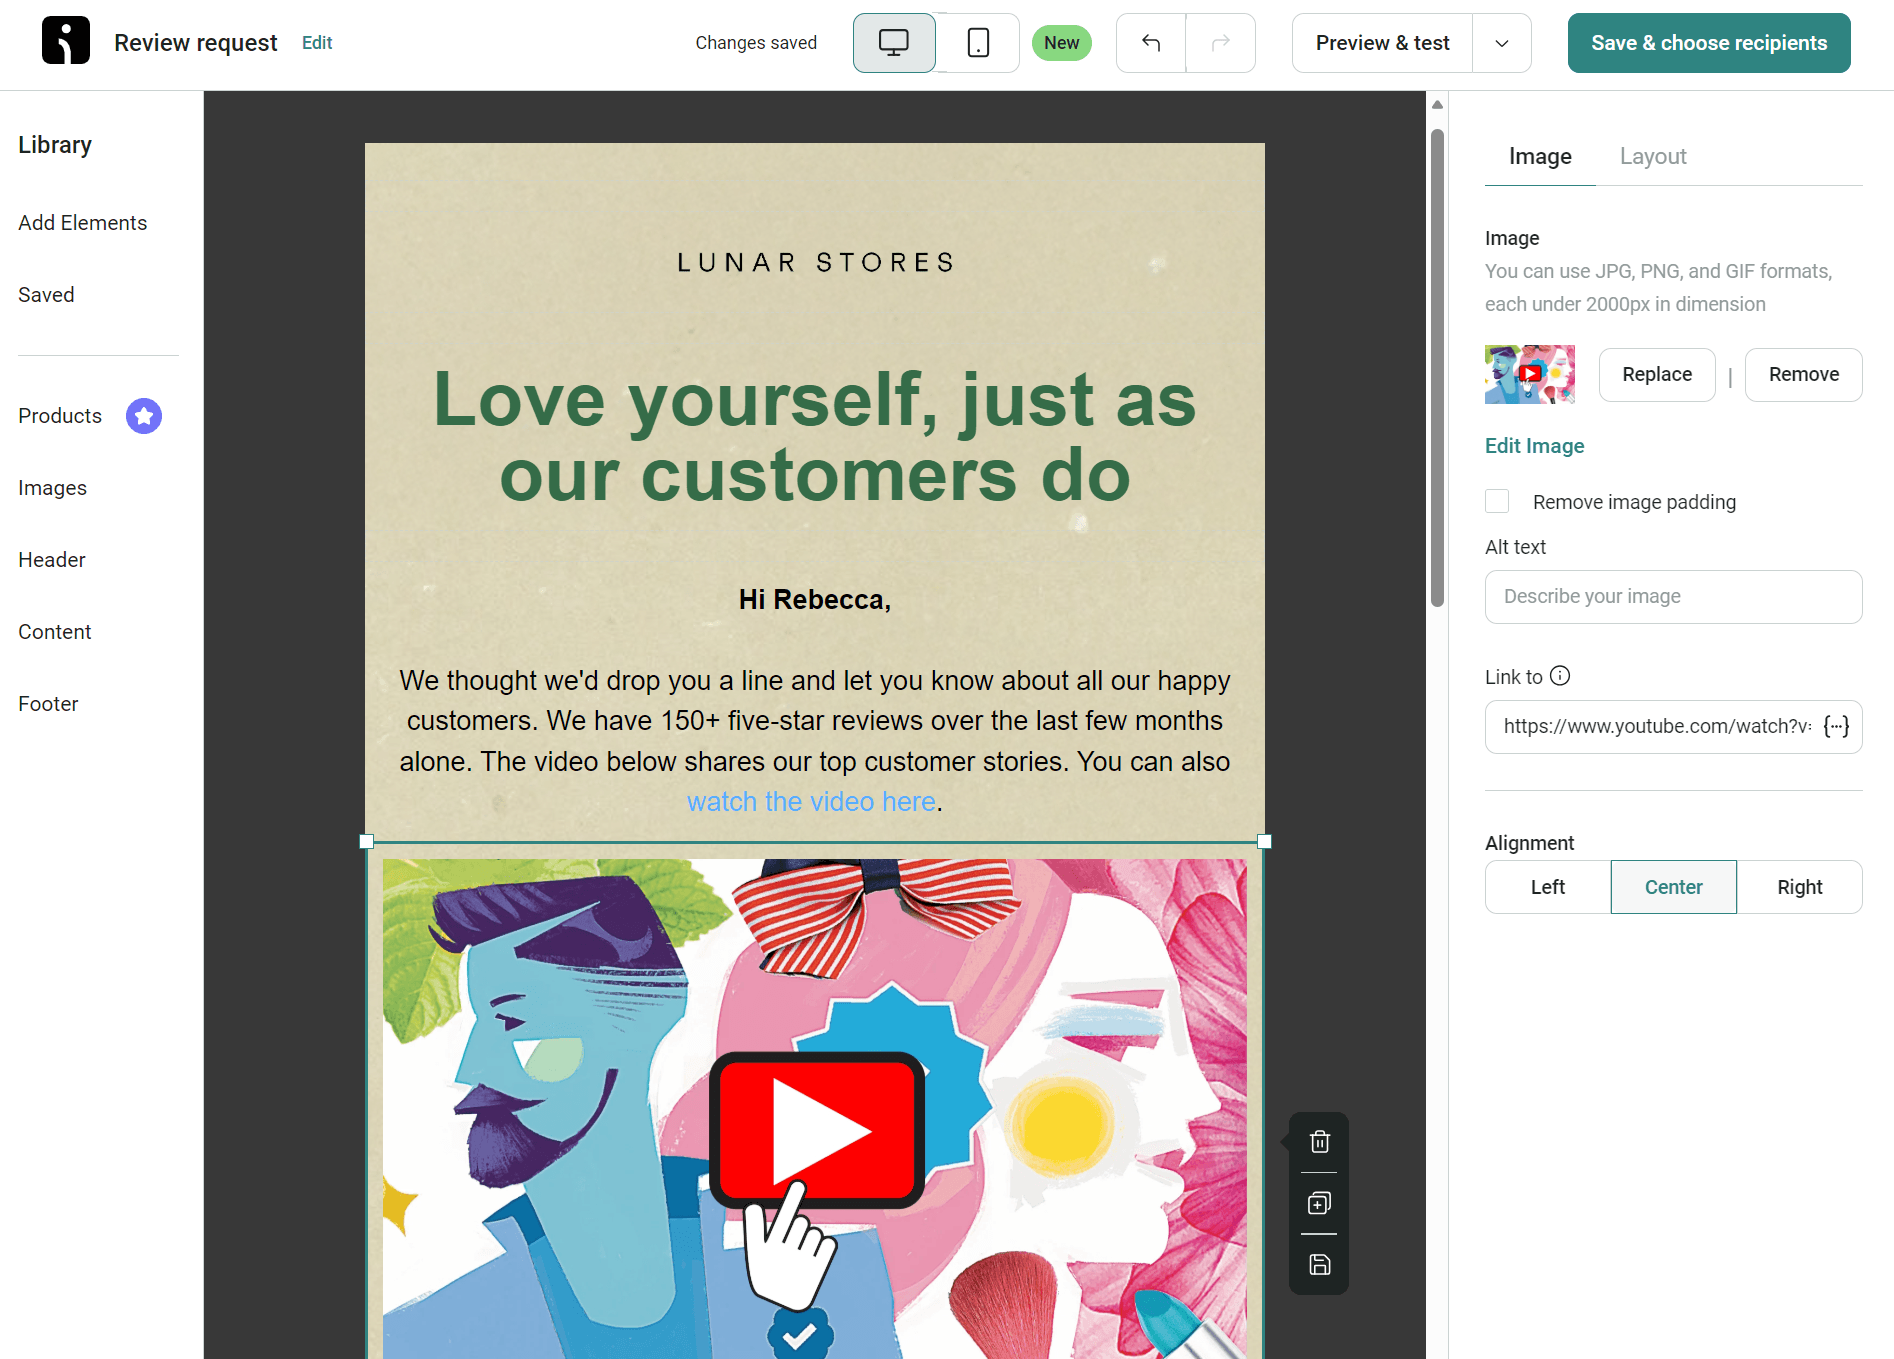Open the Content section
This screenshot has width=1894, height=1359.
(x=55, y=632)
